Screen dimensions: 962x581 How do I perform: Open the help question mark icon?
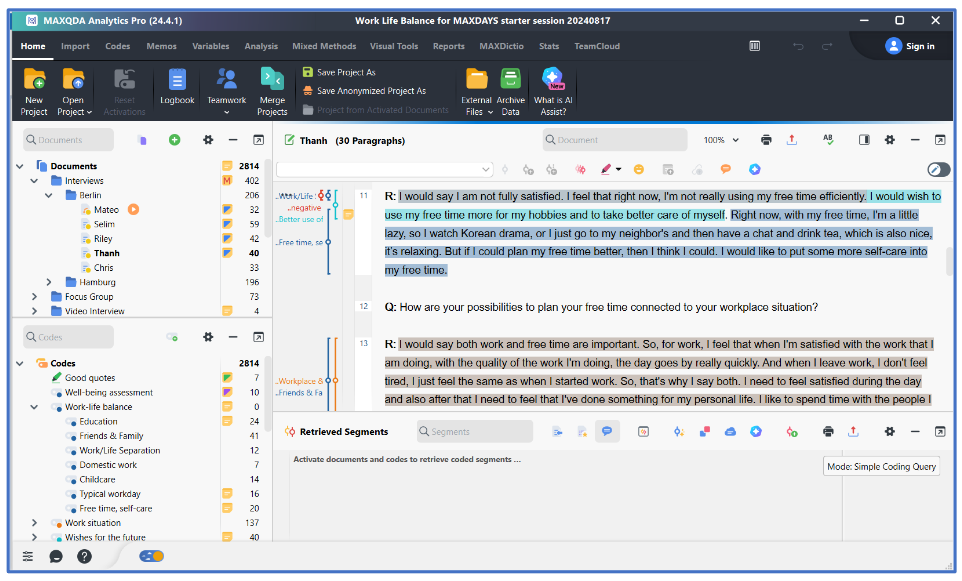coord(84,556)
